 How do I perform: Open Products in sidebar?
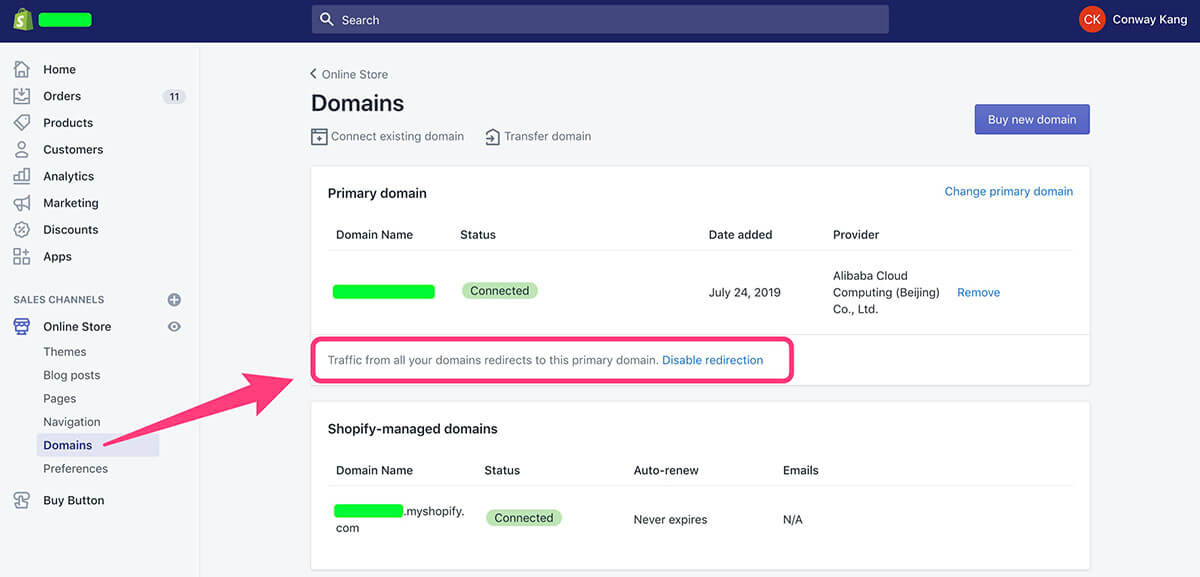coord(68,123)
